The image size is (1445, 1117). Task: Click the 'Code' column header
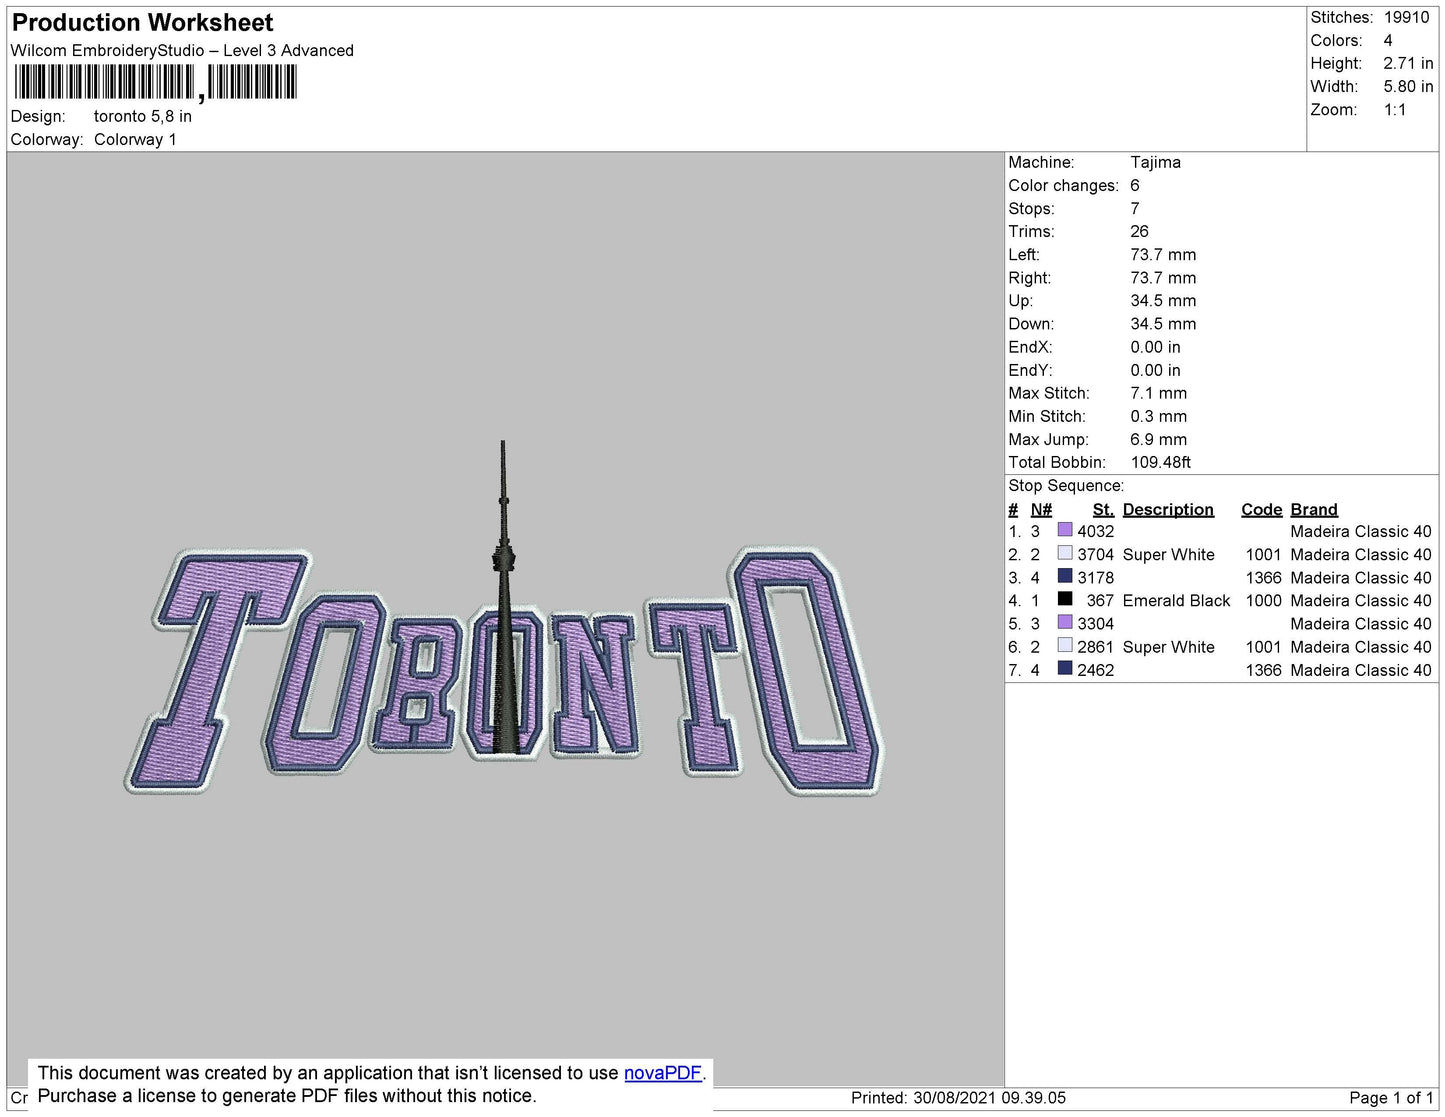click(1261, 509)
